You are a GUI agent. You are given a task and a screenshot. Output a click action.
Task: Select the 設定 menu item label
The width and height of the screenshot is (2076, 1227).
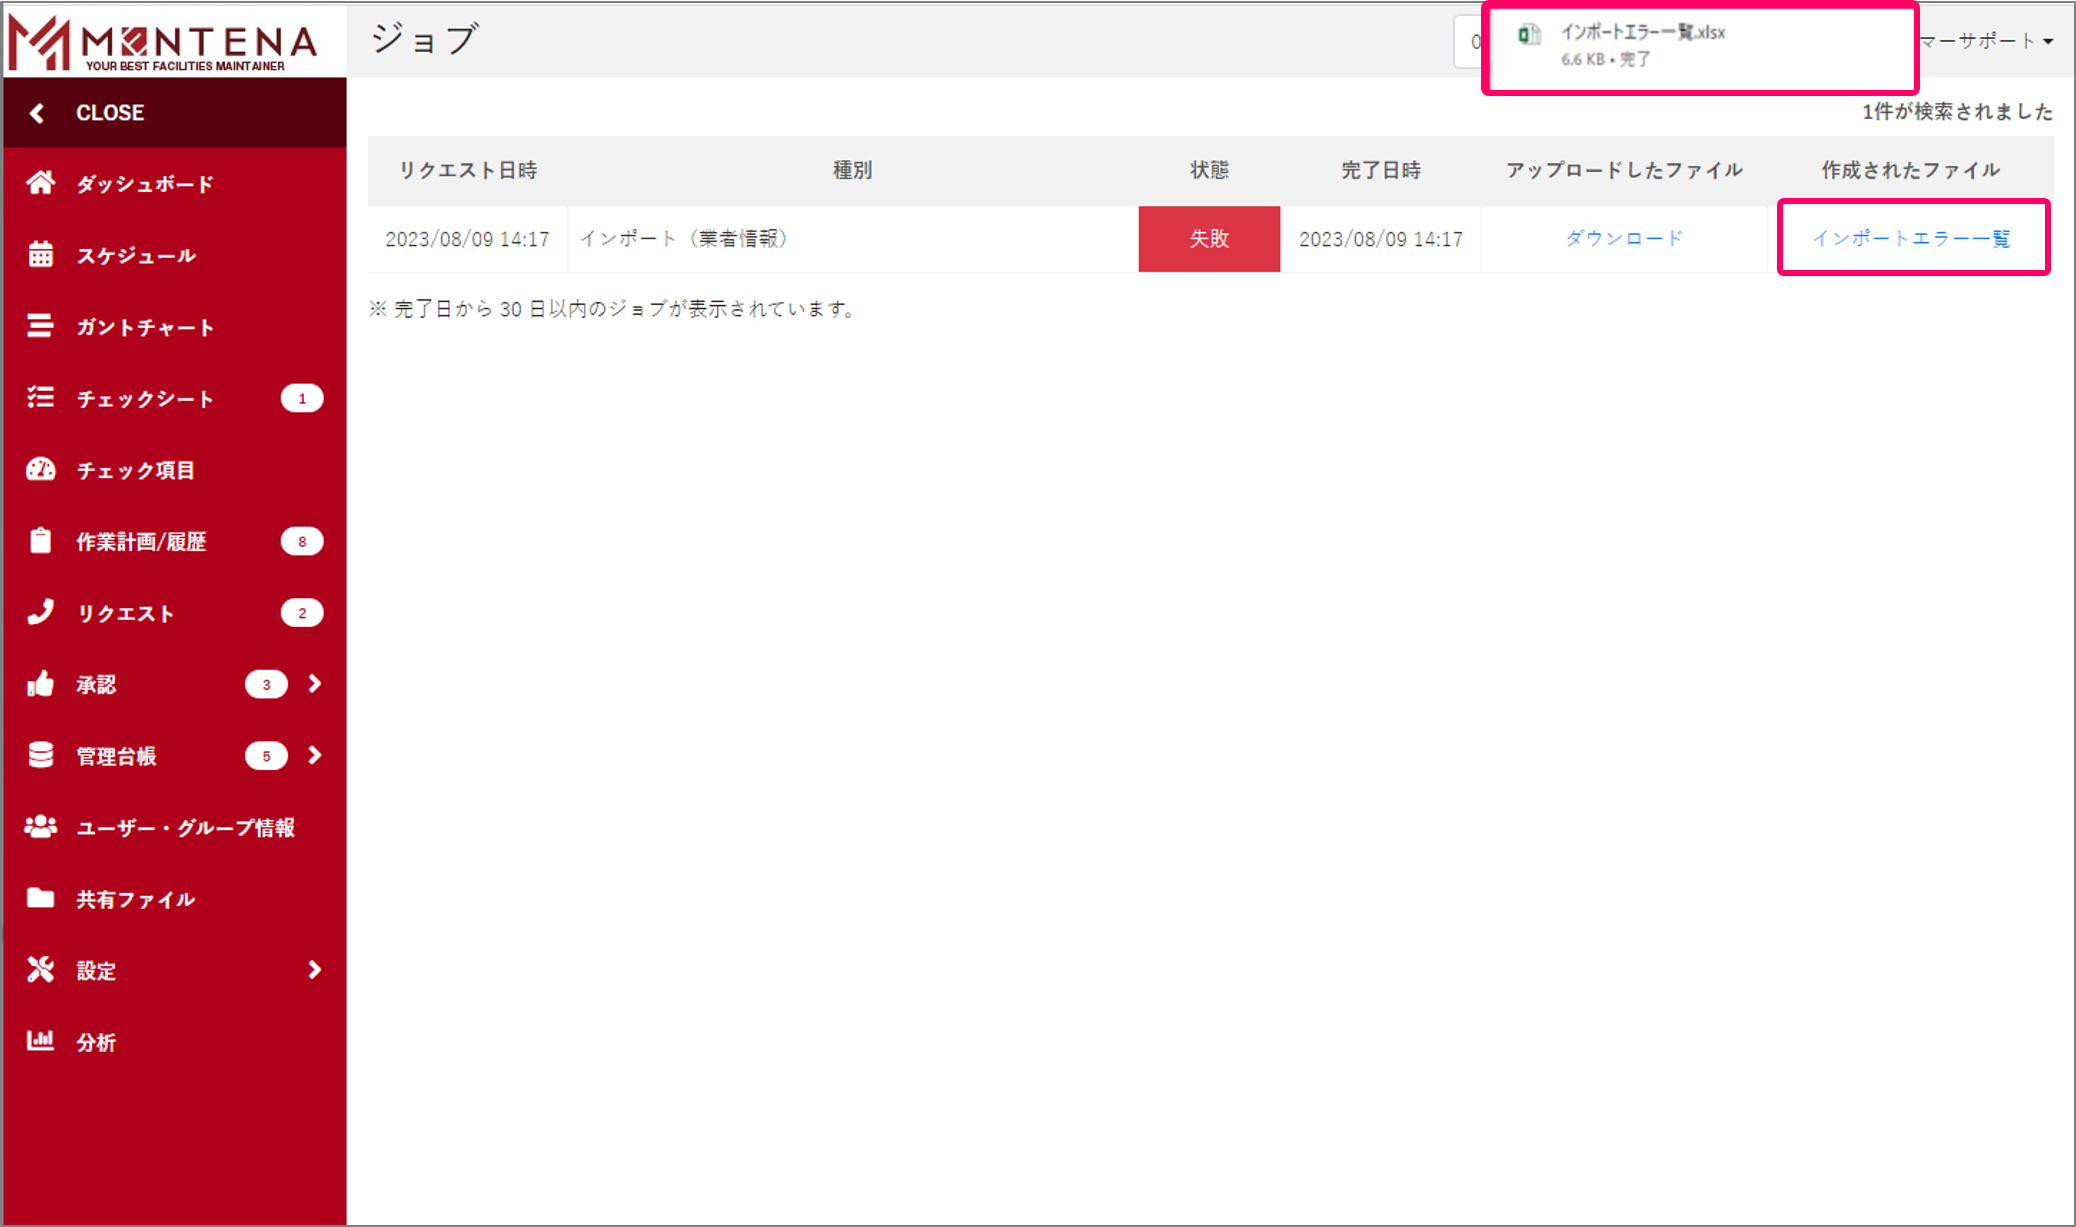tap(96, 970)
